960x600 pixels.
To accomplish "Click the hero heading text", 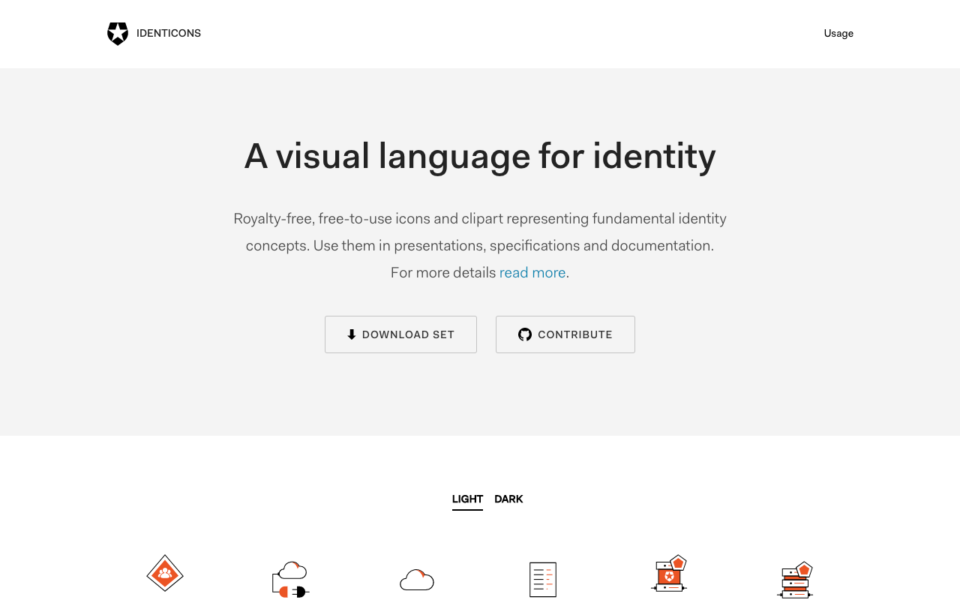I will [x=480, y=156].
